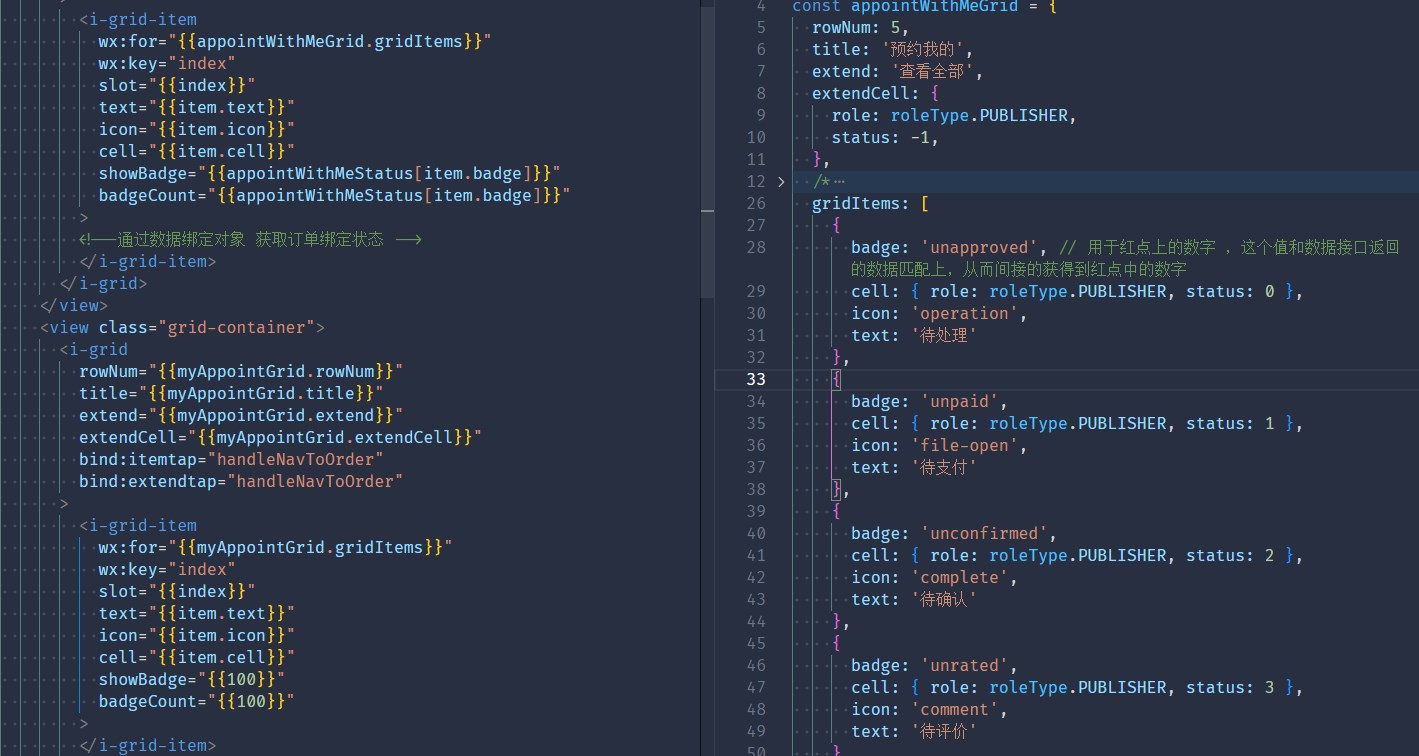Click the cell line with status: 1
The image size is (1419, 756).
click(1077, 423)
